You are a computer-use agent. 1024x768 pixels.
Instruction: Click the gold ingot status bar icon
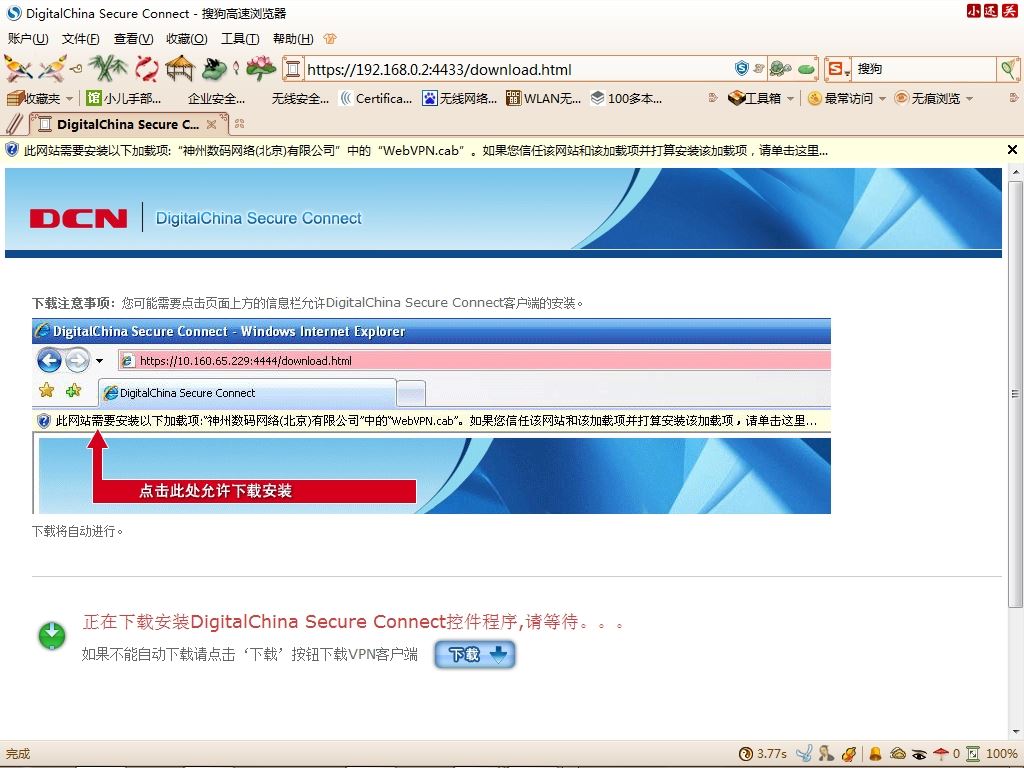point(897,754)
